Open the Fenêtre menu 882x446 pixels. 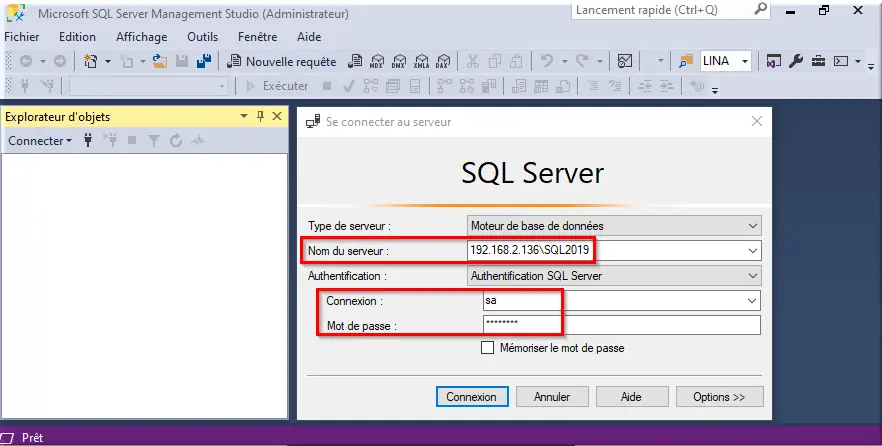click(x=258, y=37)
